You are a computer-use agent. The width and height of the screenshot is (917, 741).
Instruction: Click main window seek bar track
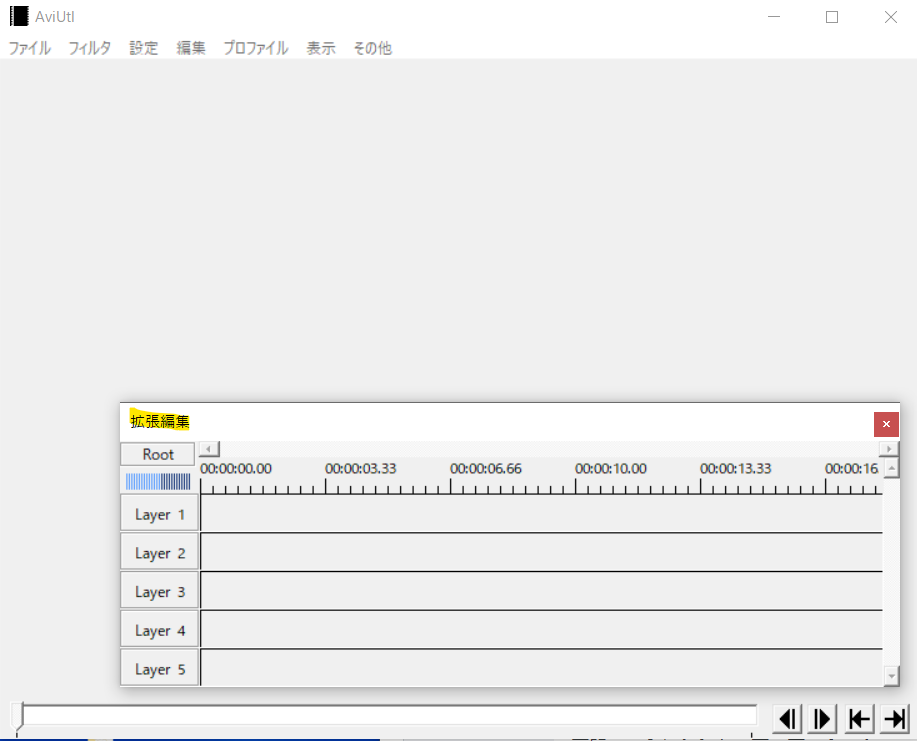pos(389,715)
